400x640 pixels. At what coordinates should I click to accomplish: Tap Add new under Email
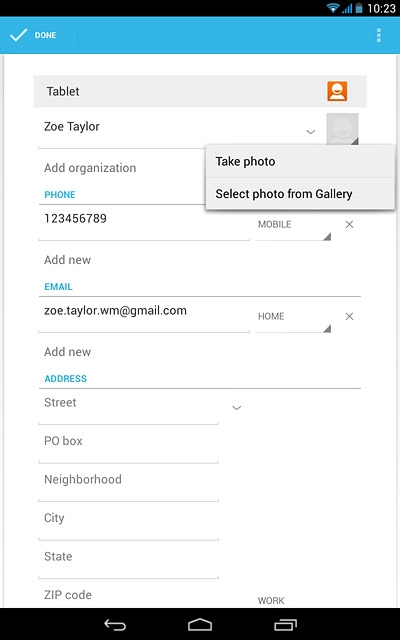point(67,352)
